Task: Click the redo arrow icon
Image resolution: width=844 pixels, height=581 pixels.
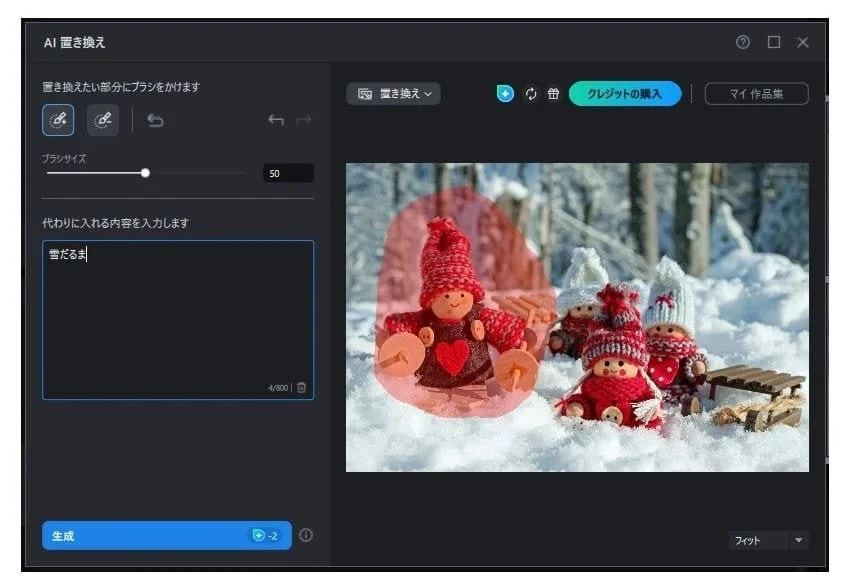Action: click(305, 119)
